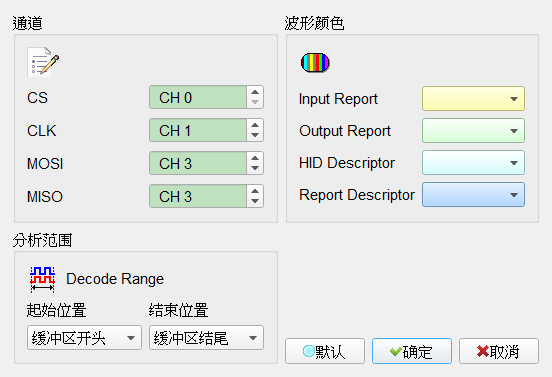Screen dimensions: 552x377
Task: Click the Decode Range label
Action: pos(115,279)
